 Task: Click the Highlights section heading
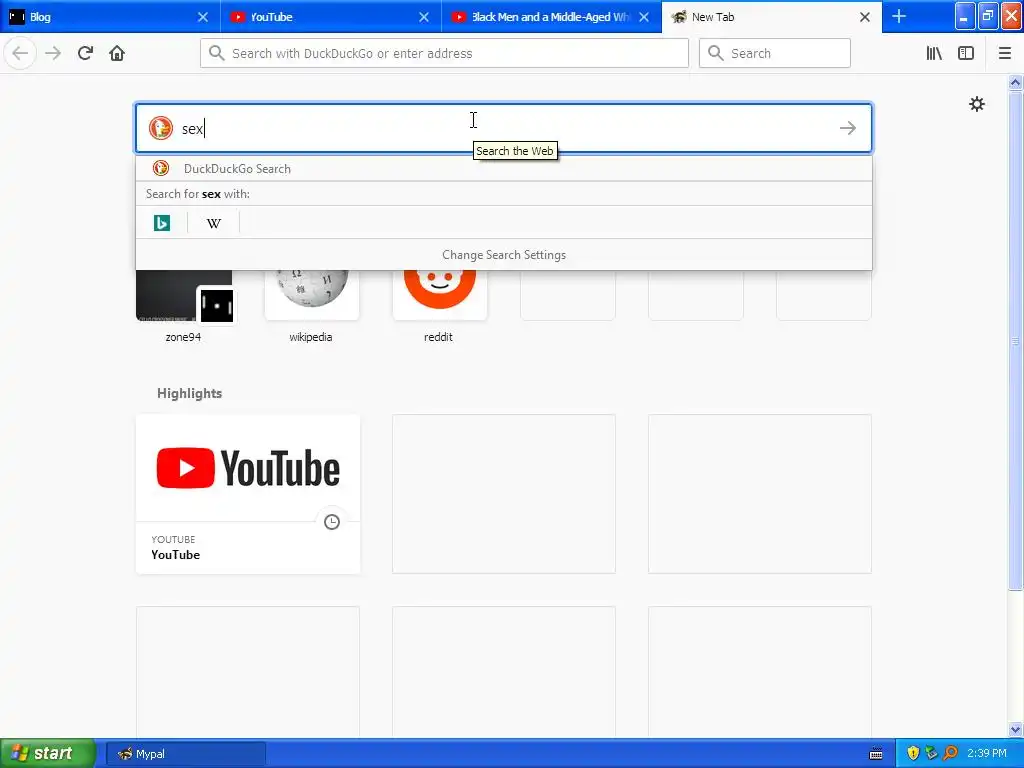pyautogui.click(x=189, y=393)
